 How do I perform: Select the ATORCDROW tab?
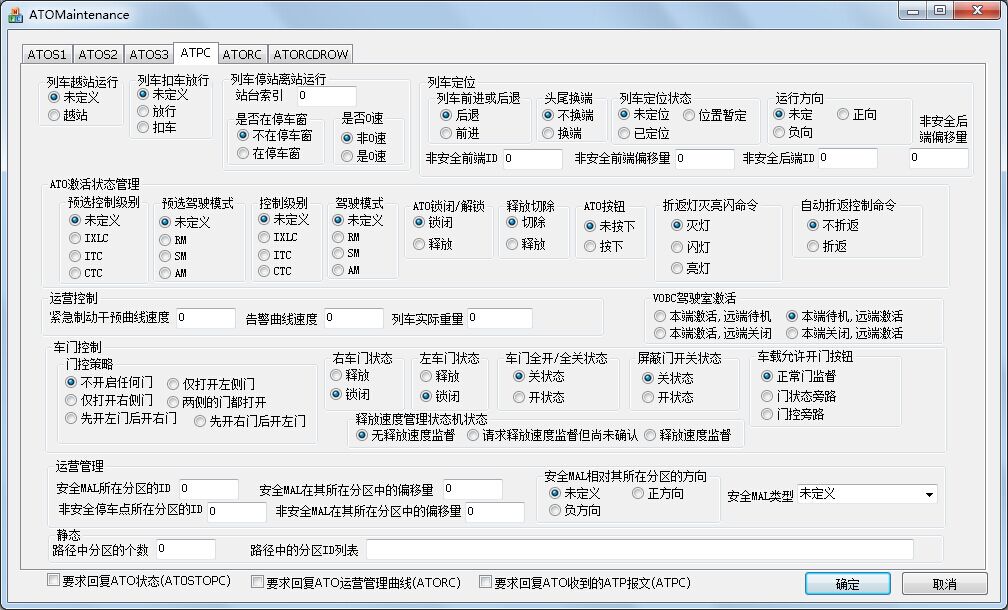[310, 54]
